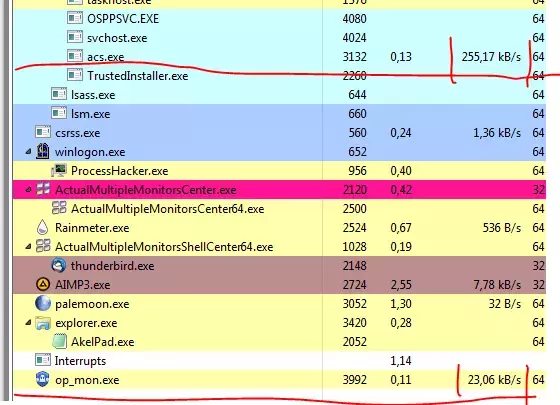
Task: Select the acs.exe process row
Action: [279, 57]
